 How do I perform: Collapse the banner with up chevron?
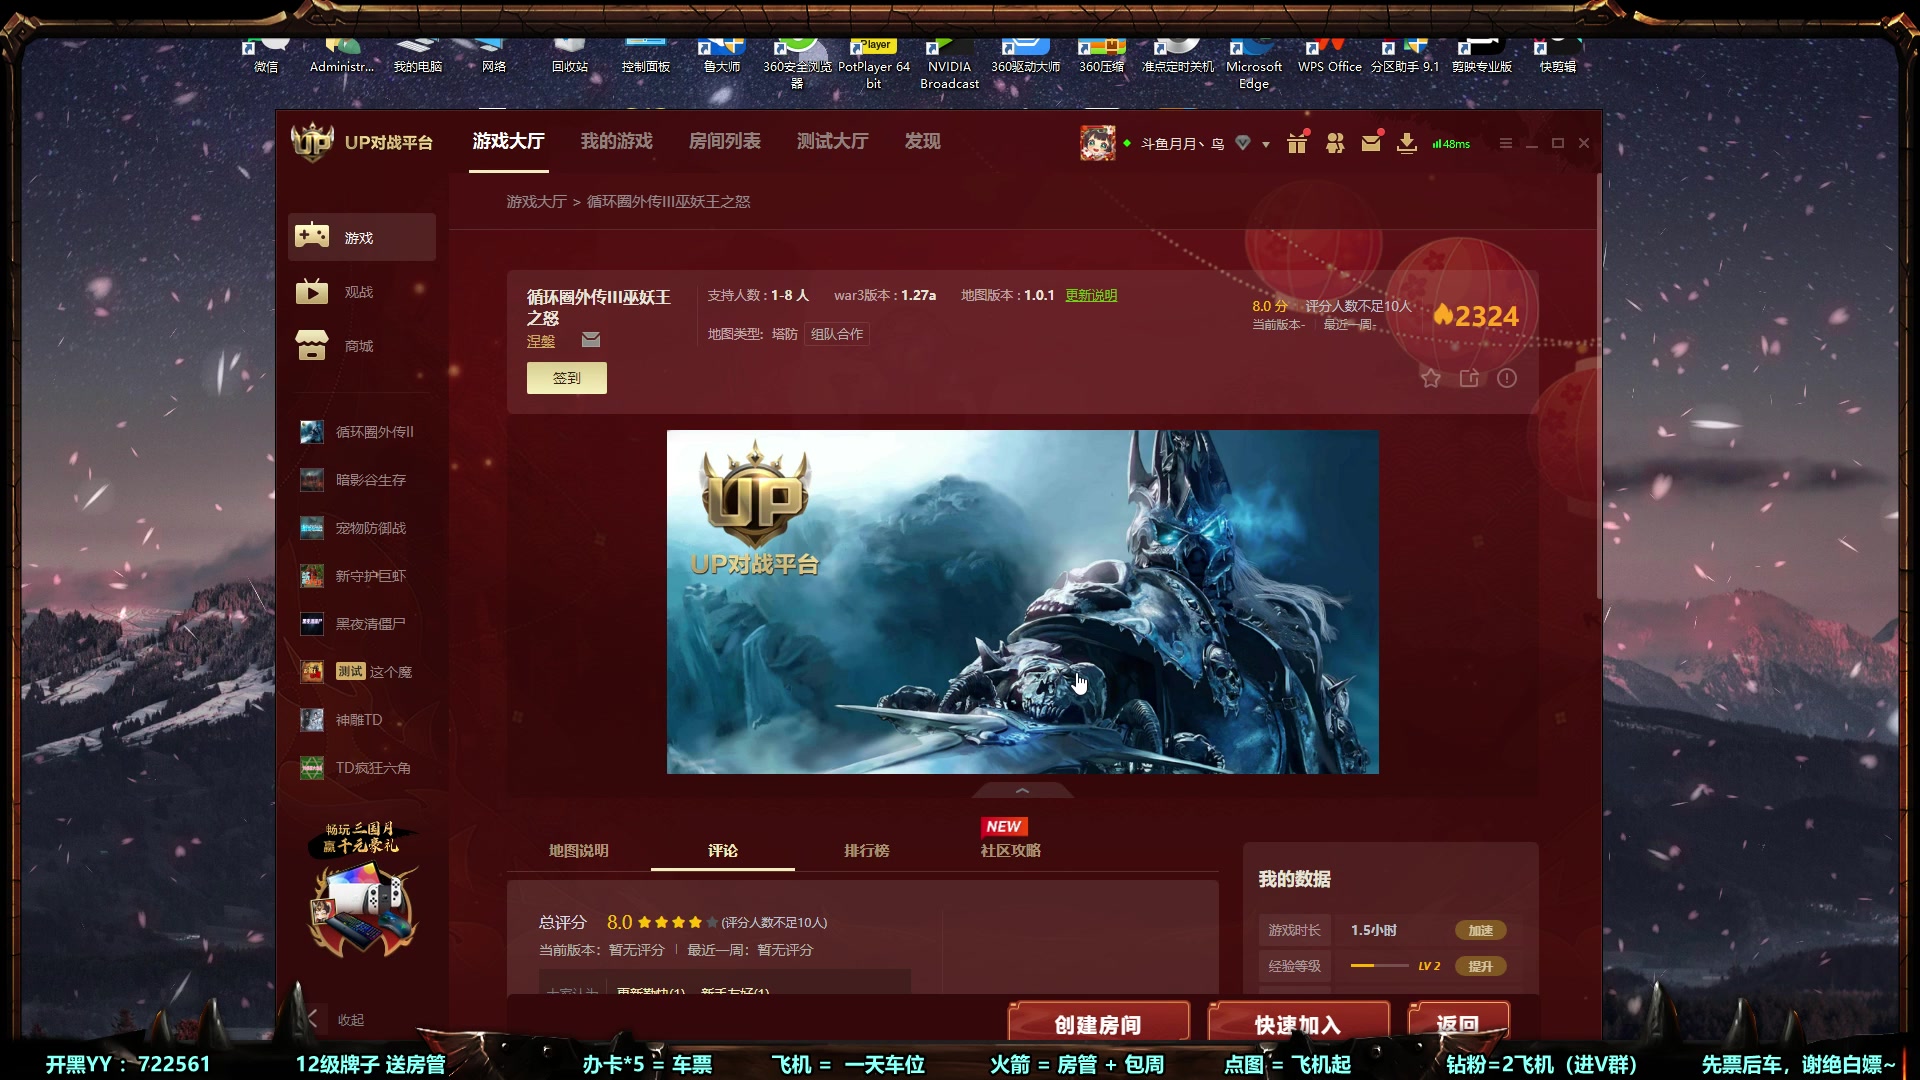click(1022, 790)
